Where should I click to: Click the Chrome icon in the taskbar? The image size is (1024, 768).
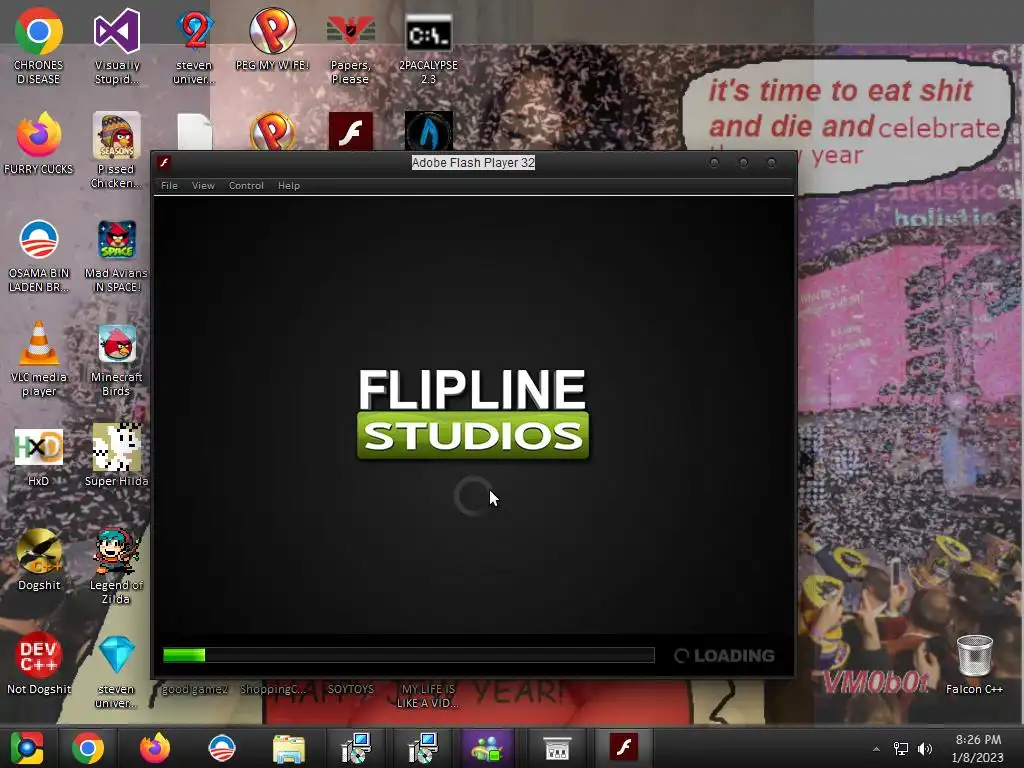click(88, 748)
